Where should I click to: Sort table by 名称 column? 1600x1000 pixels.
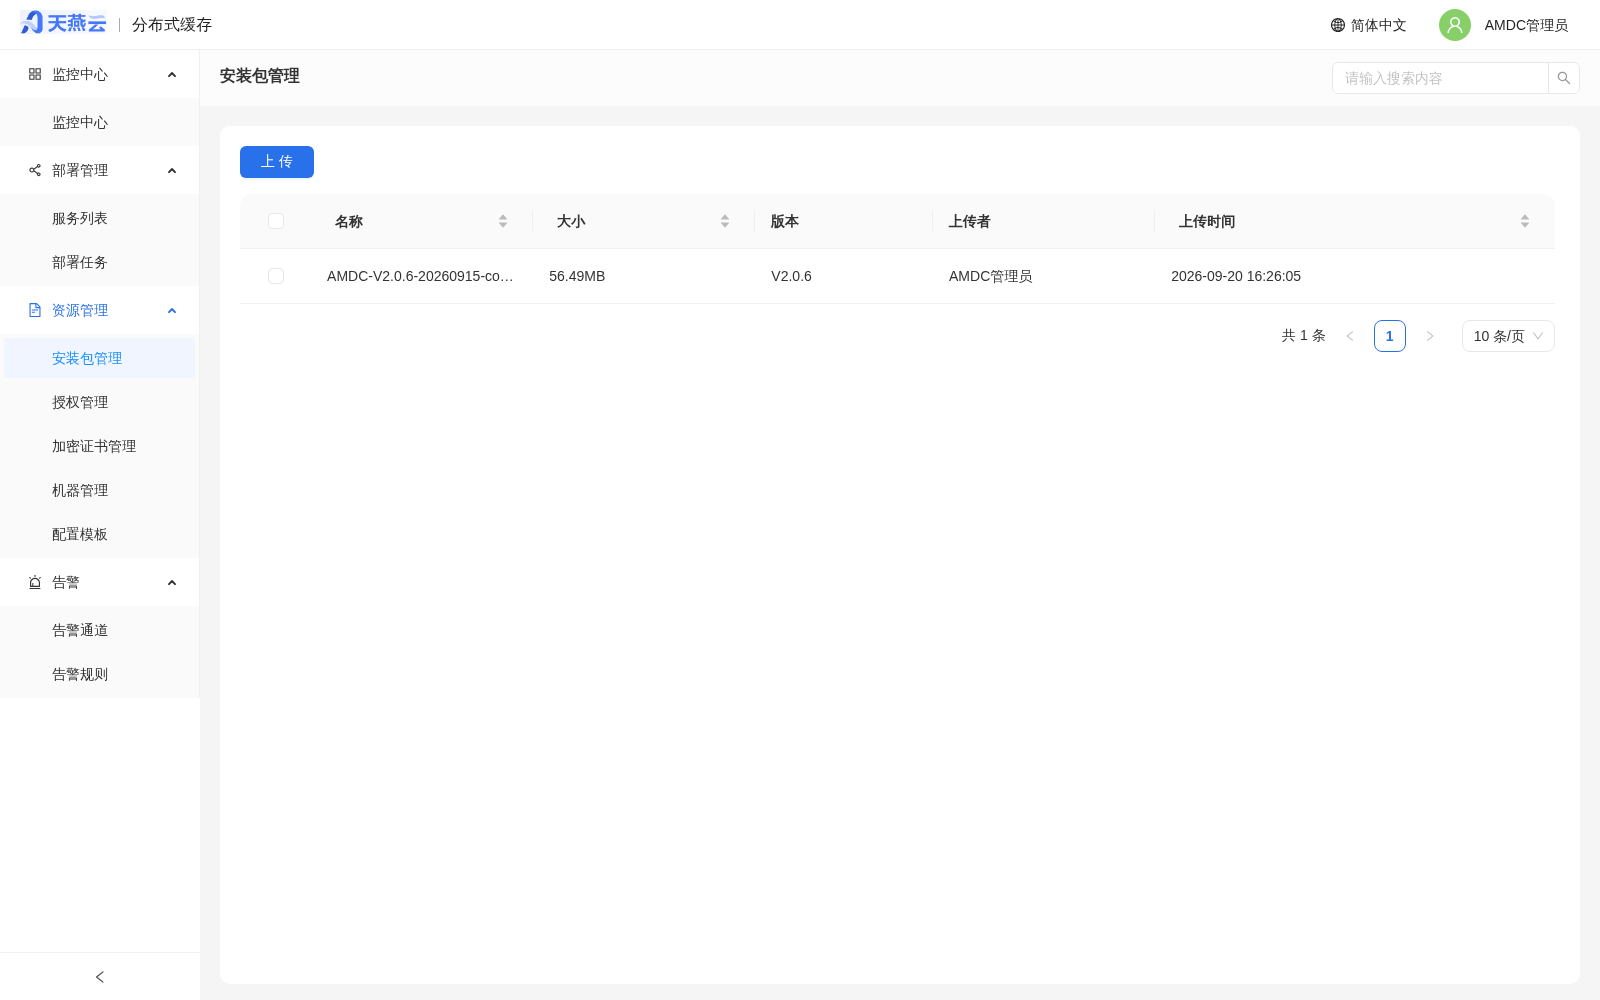tap(503, 221)
